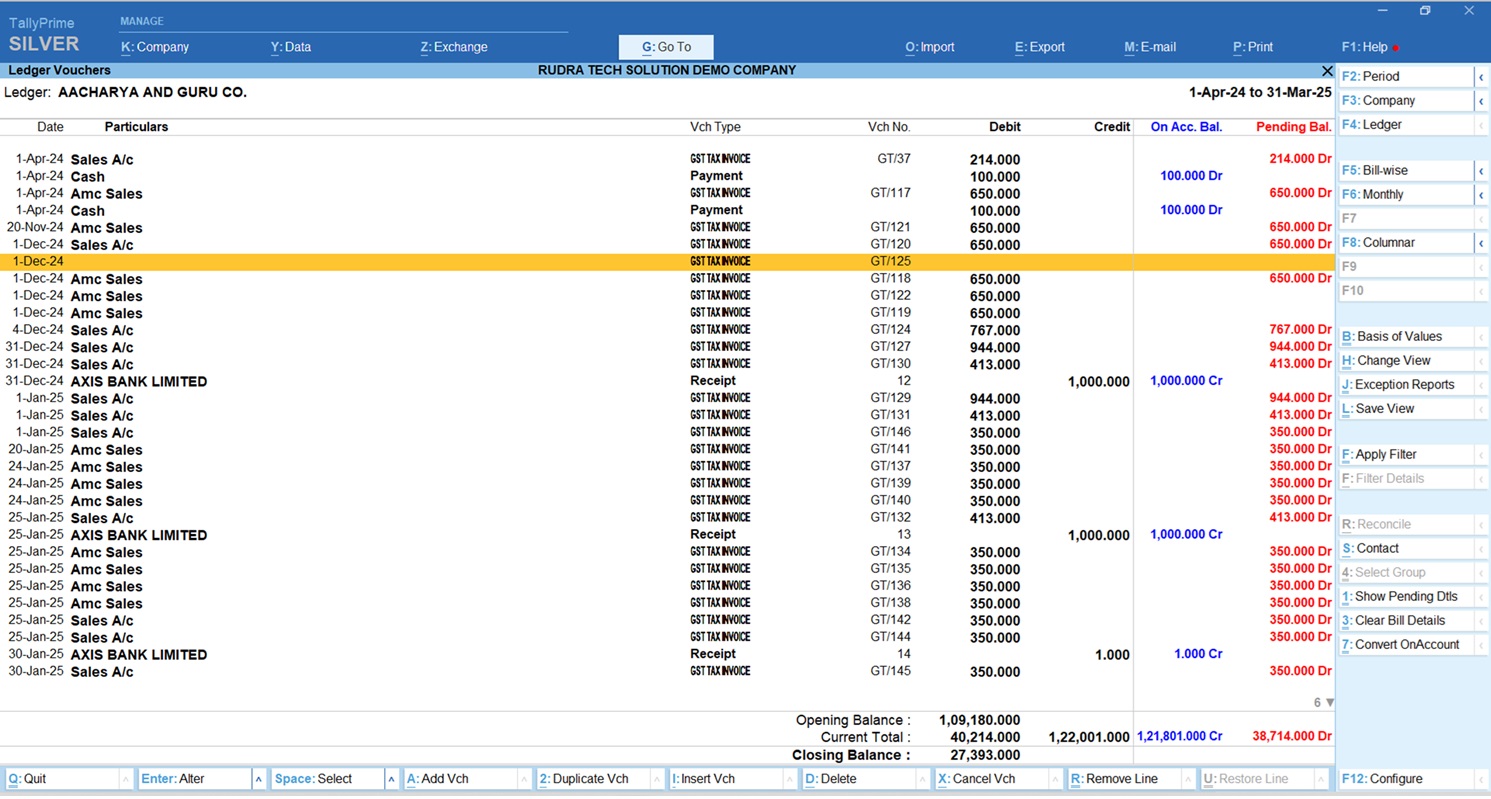Image resolution: width=1491 pixels, height=799 pixels.
Task: Open the Export menu
Action: (1039, 47)
